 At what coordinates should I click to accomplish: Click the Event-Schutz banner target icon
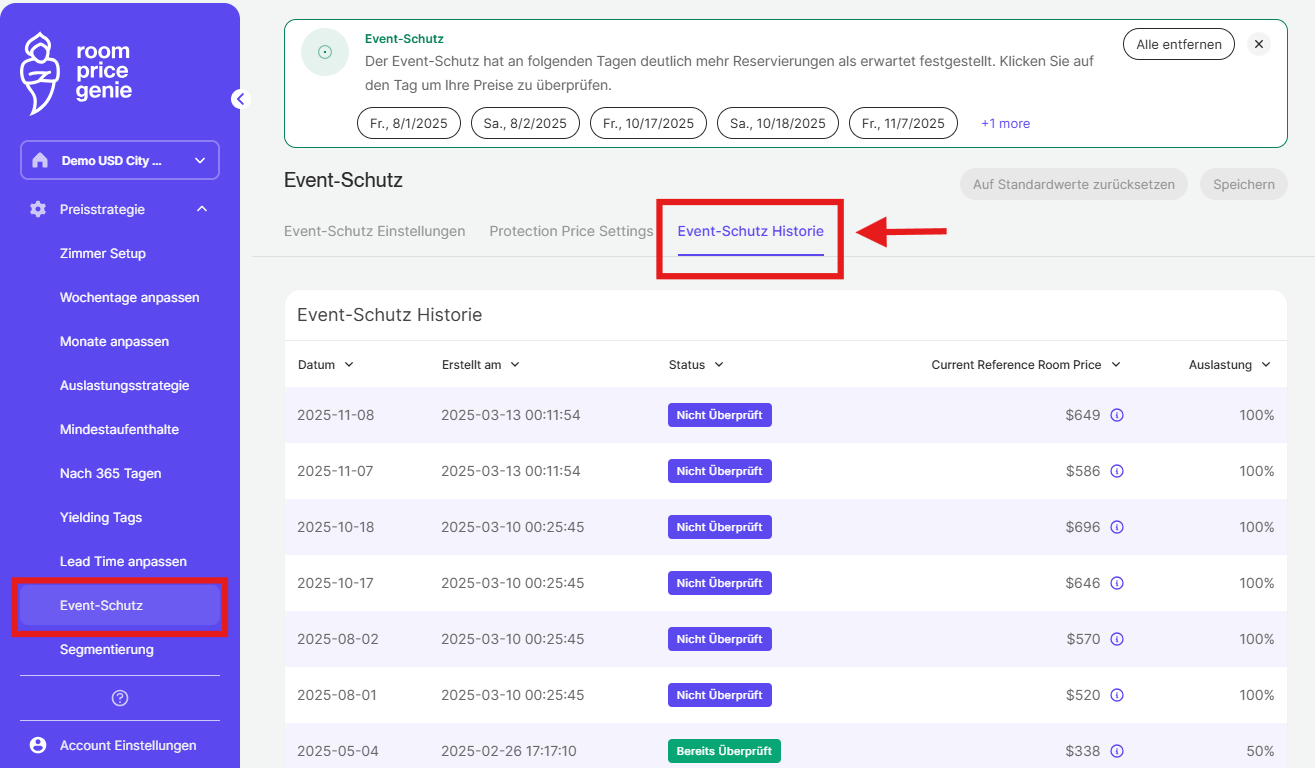(325, 52)
